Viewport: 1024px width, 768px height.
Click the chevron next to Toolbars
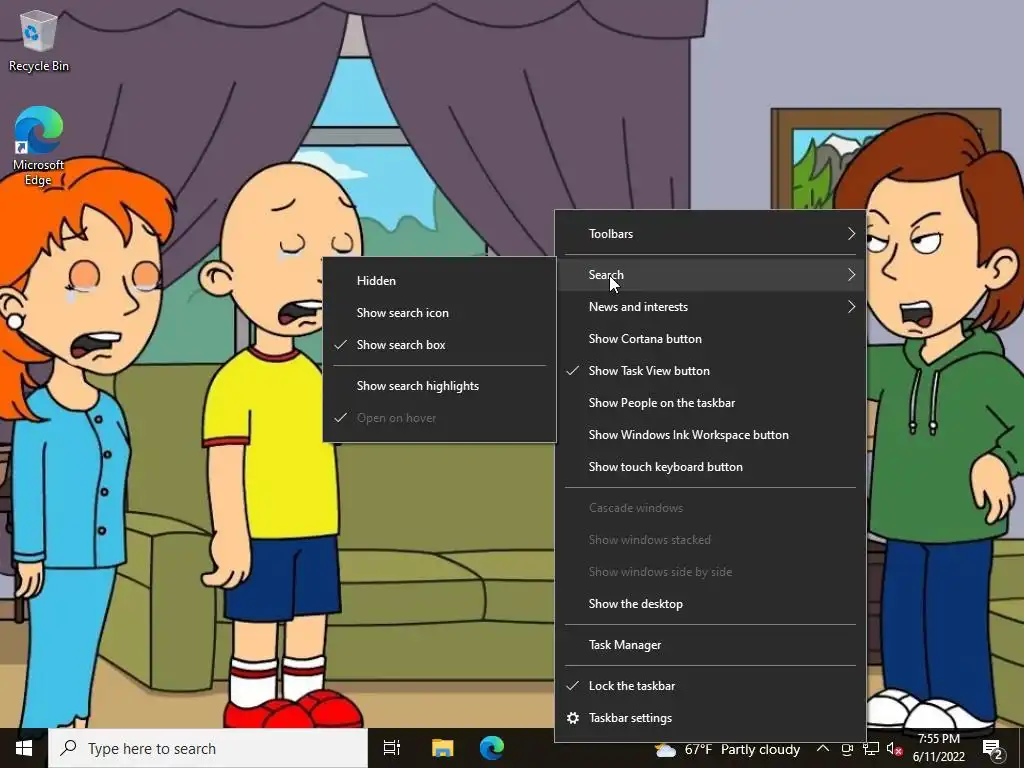click(x=851, y=234)
